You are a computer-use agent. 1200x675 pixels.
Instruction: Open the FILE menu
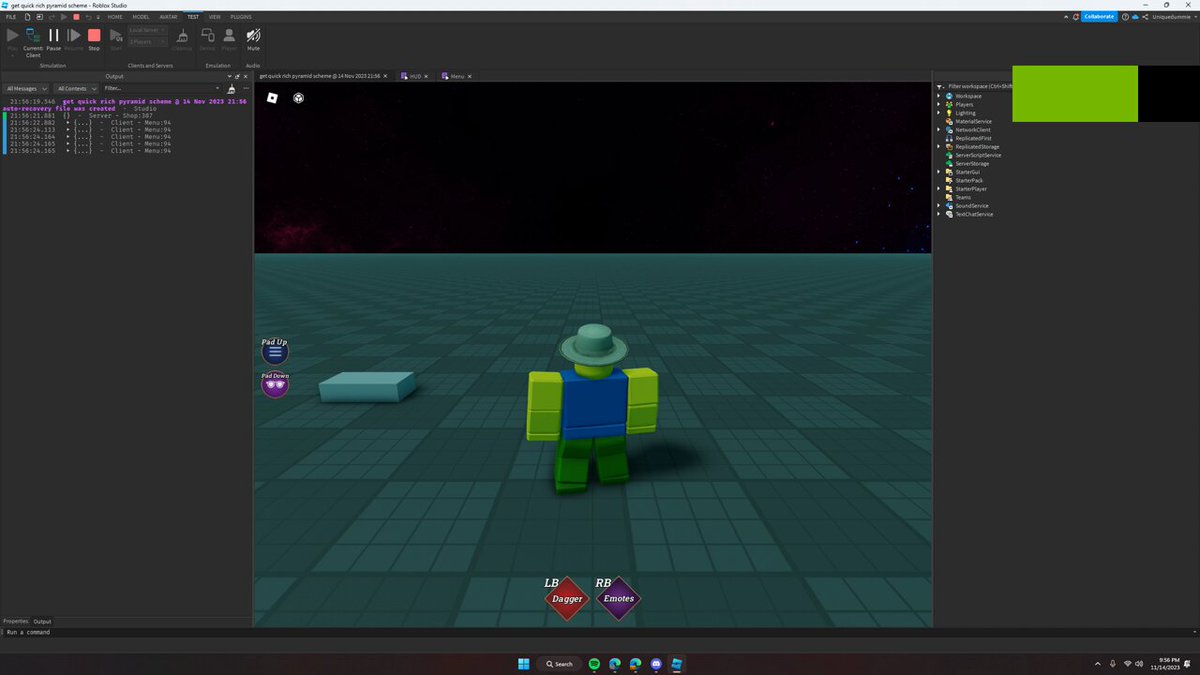(x=11, y=17)
